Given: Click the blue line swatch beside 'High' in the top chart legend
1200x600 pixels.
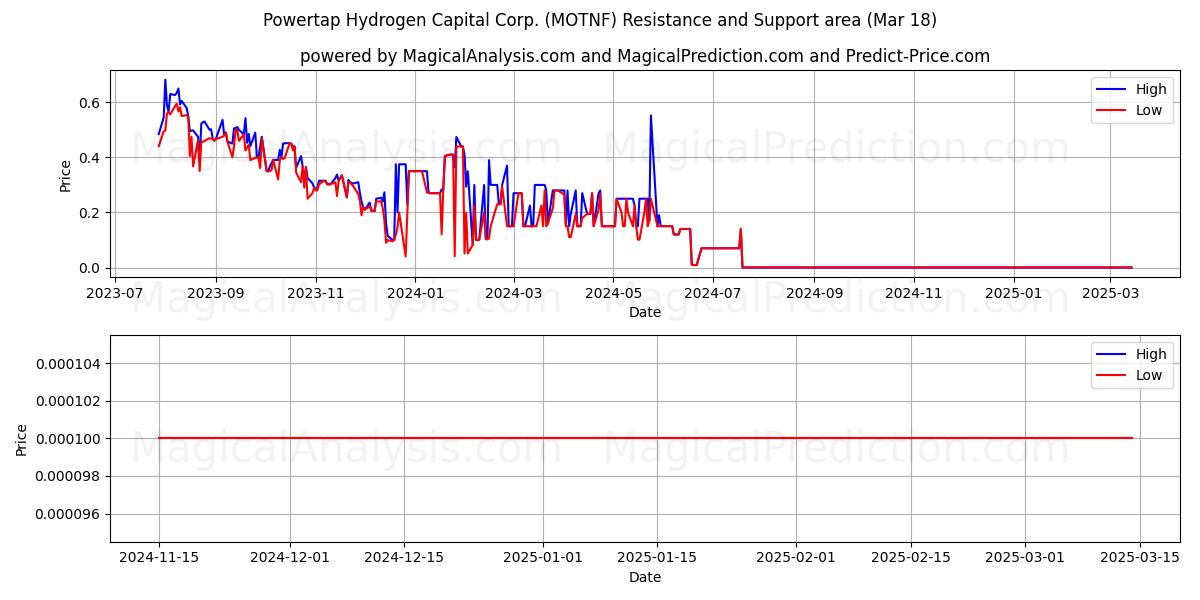Looking at the screenshot, I should pos(1113,90).
